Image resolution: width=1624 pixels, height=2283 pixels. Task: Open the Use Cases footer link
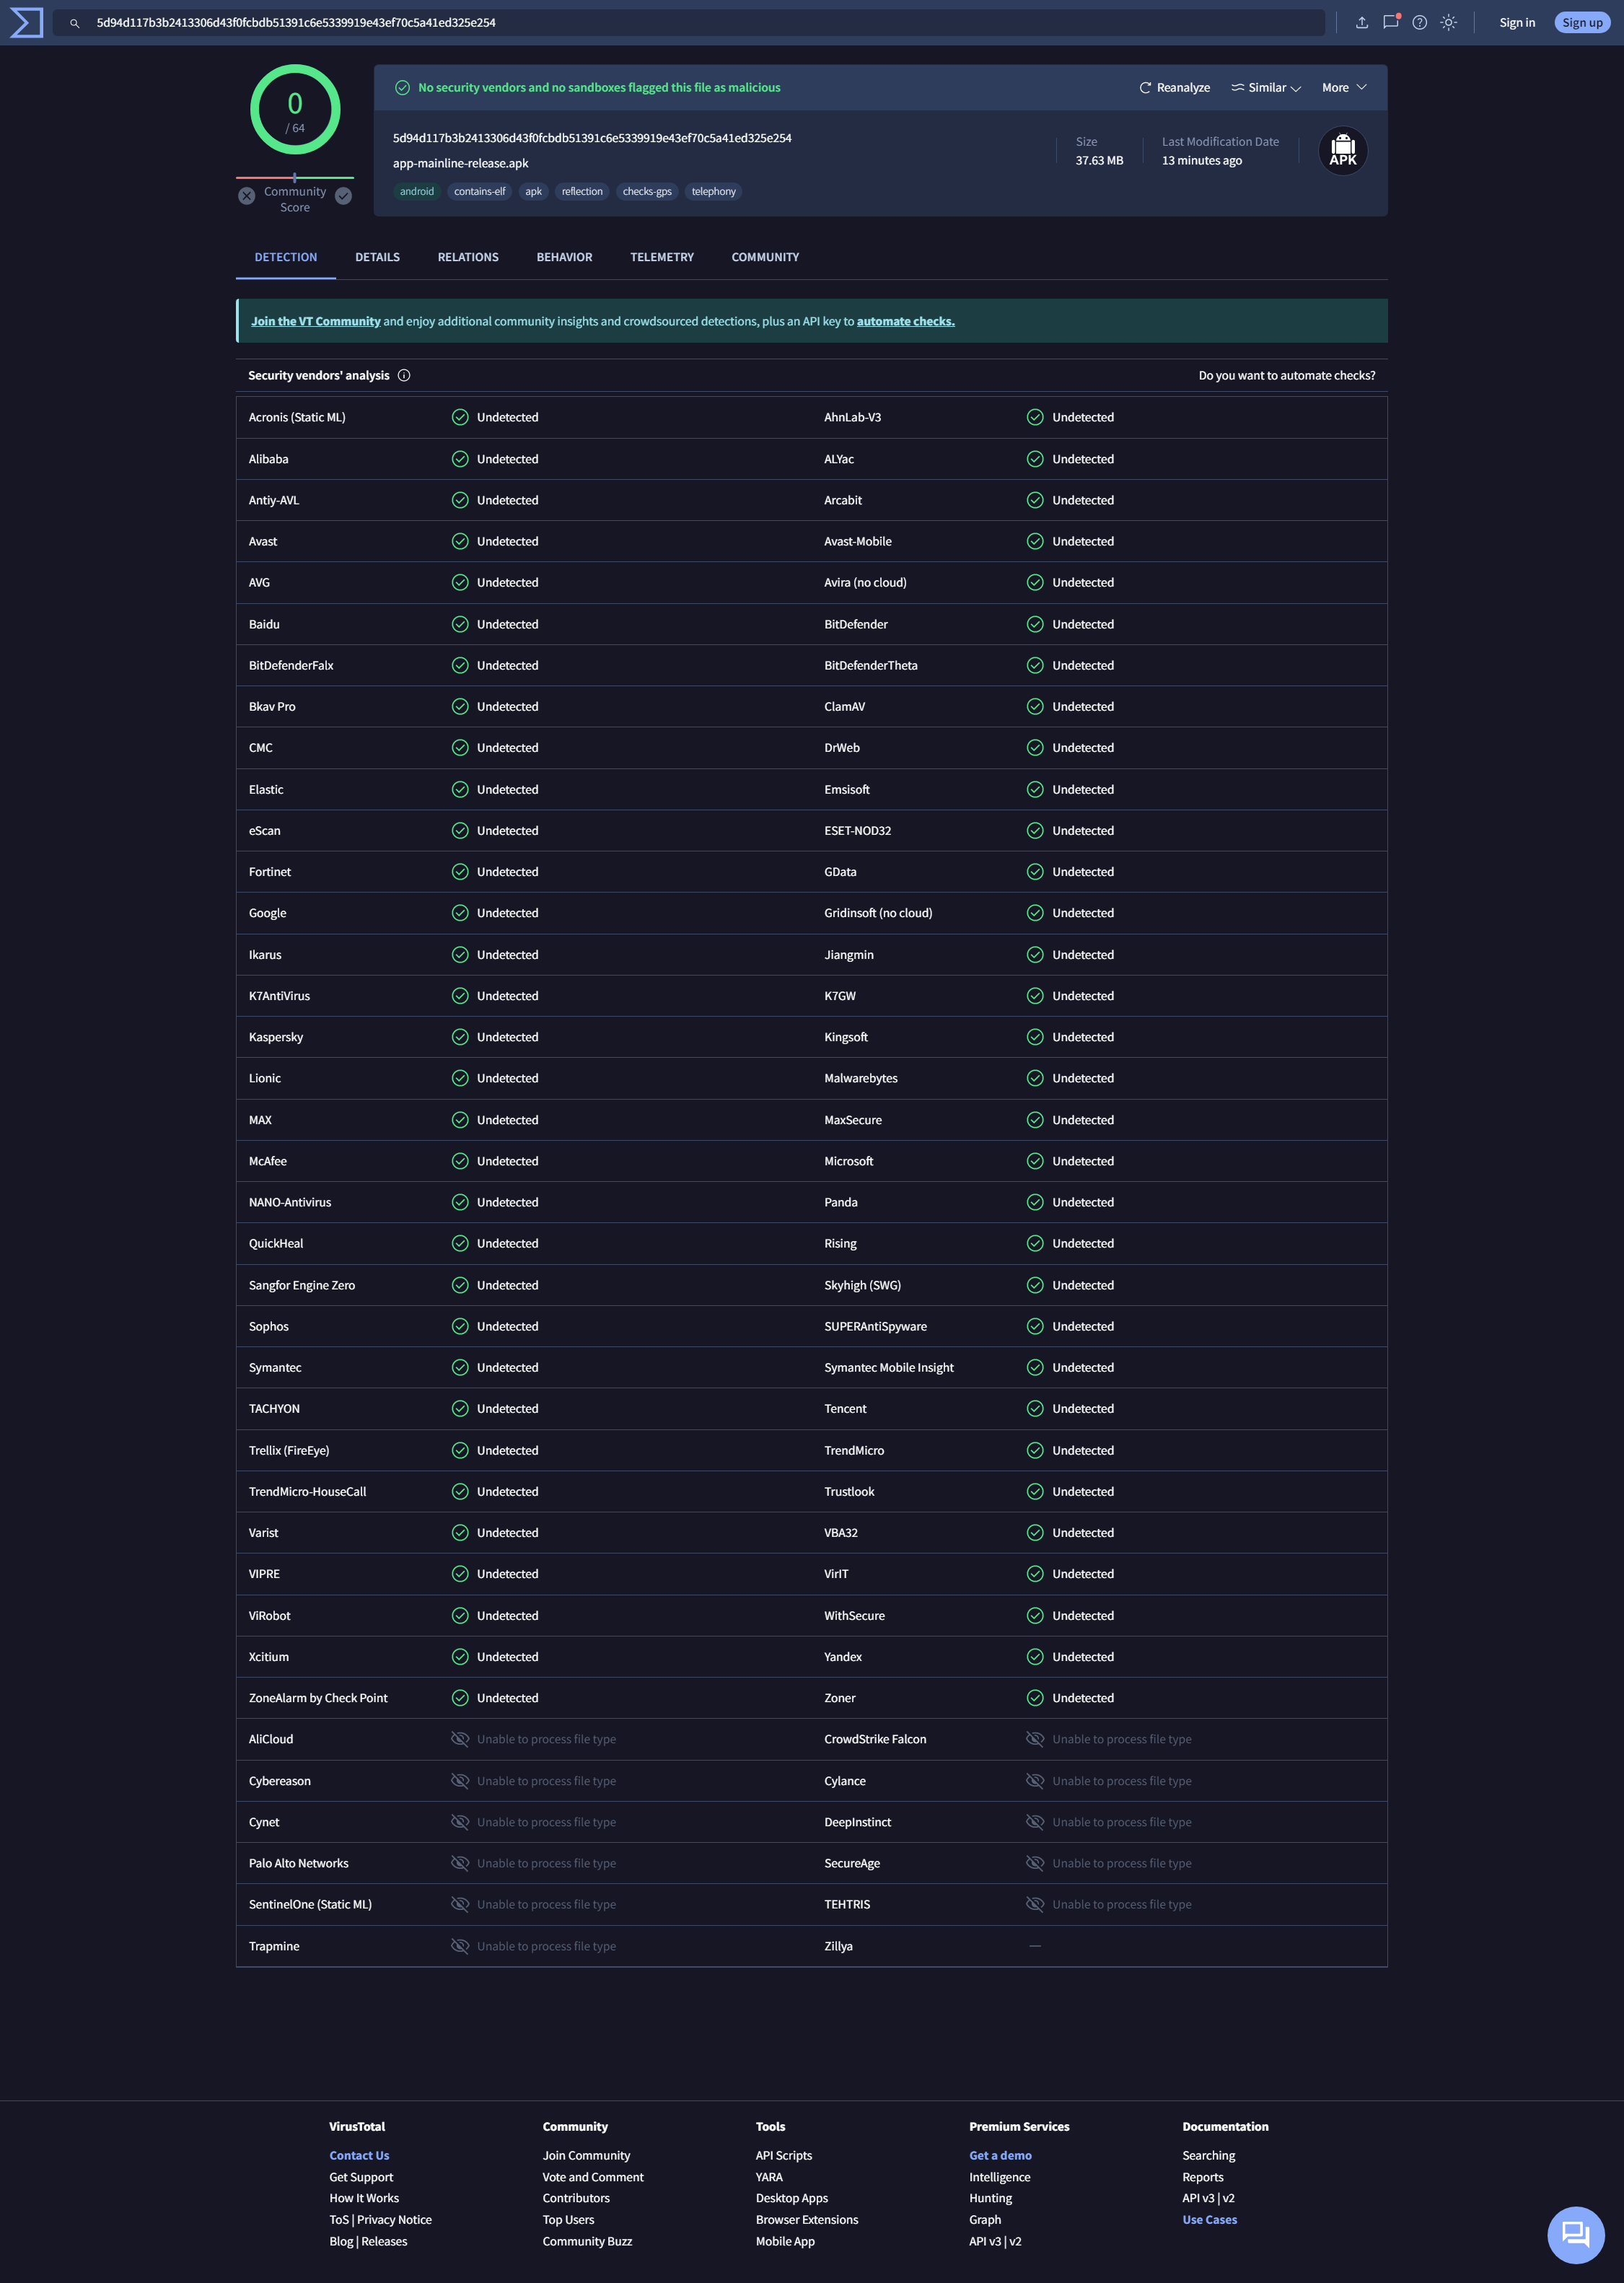1209,2219
